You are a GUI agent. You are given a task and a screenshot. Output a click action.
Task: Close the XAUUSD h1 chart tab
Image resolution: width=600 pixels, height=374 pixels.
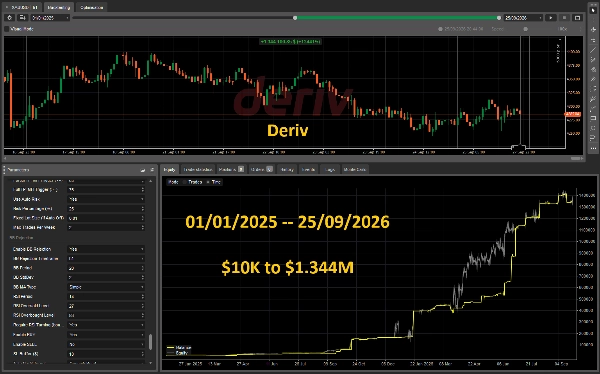pyautogui.click(x=7, y=7)
